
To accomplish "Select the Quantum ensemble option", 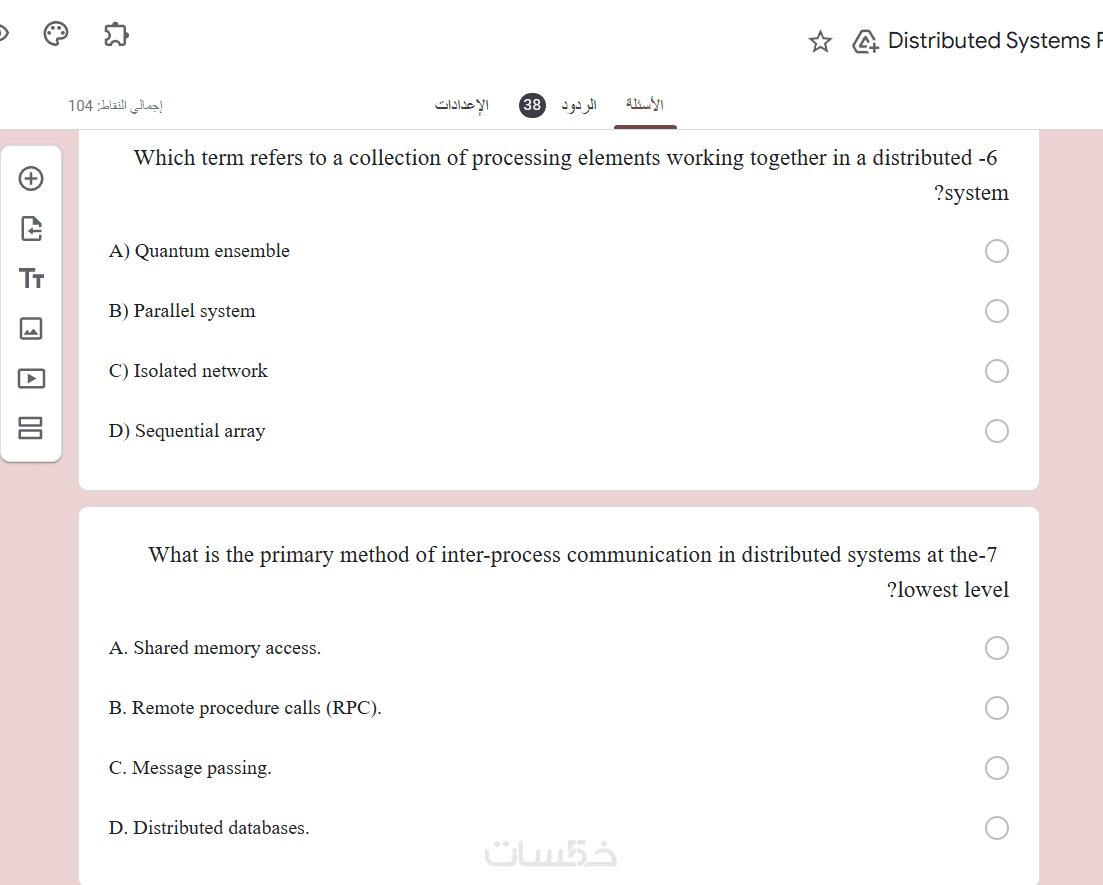I will pyautogui.click(x=997, y=251).
